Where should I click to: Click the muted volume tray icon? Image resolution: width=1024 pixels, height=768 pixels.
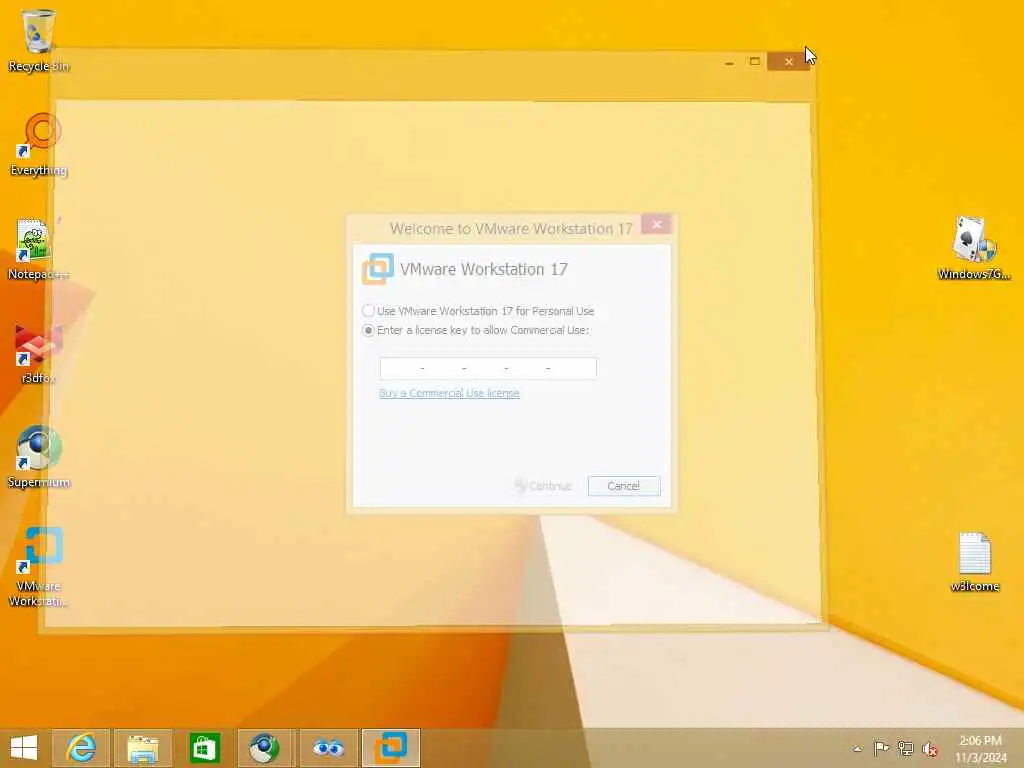(x=929, y=749)
